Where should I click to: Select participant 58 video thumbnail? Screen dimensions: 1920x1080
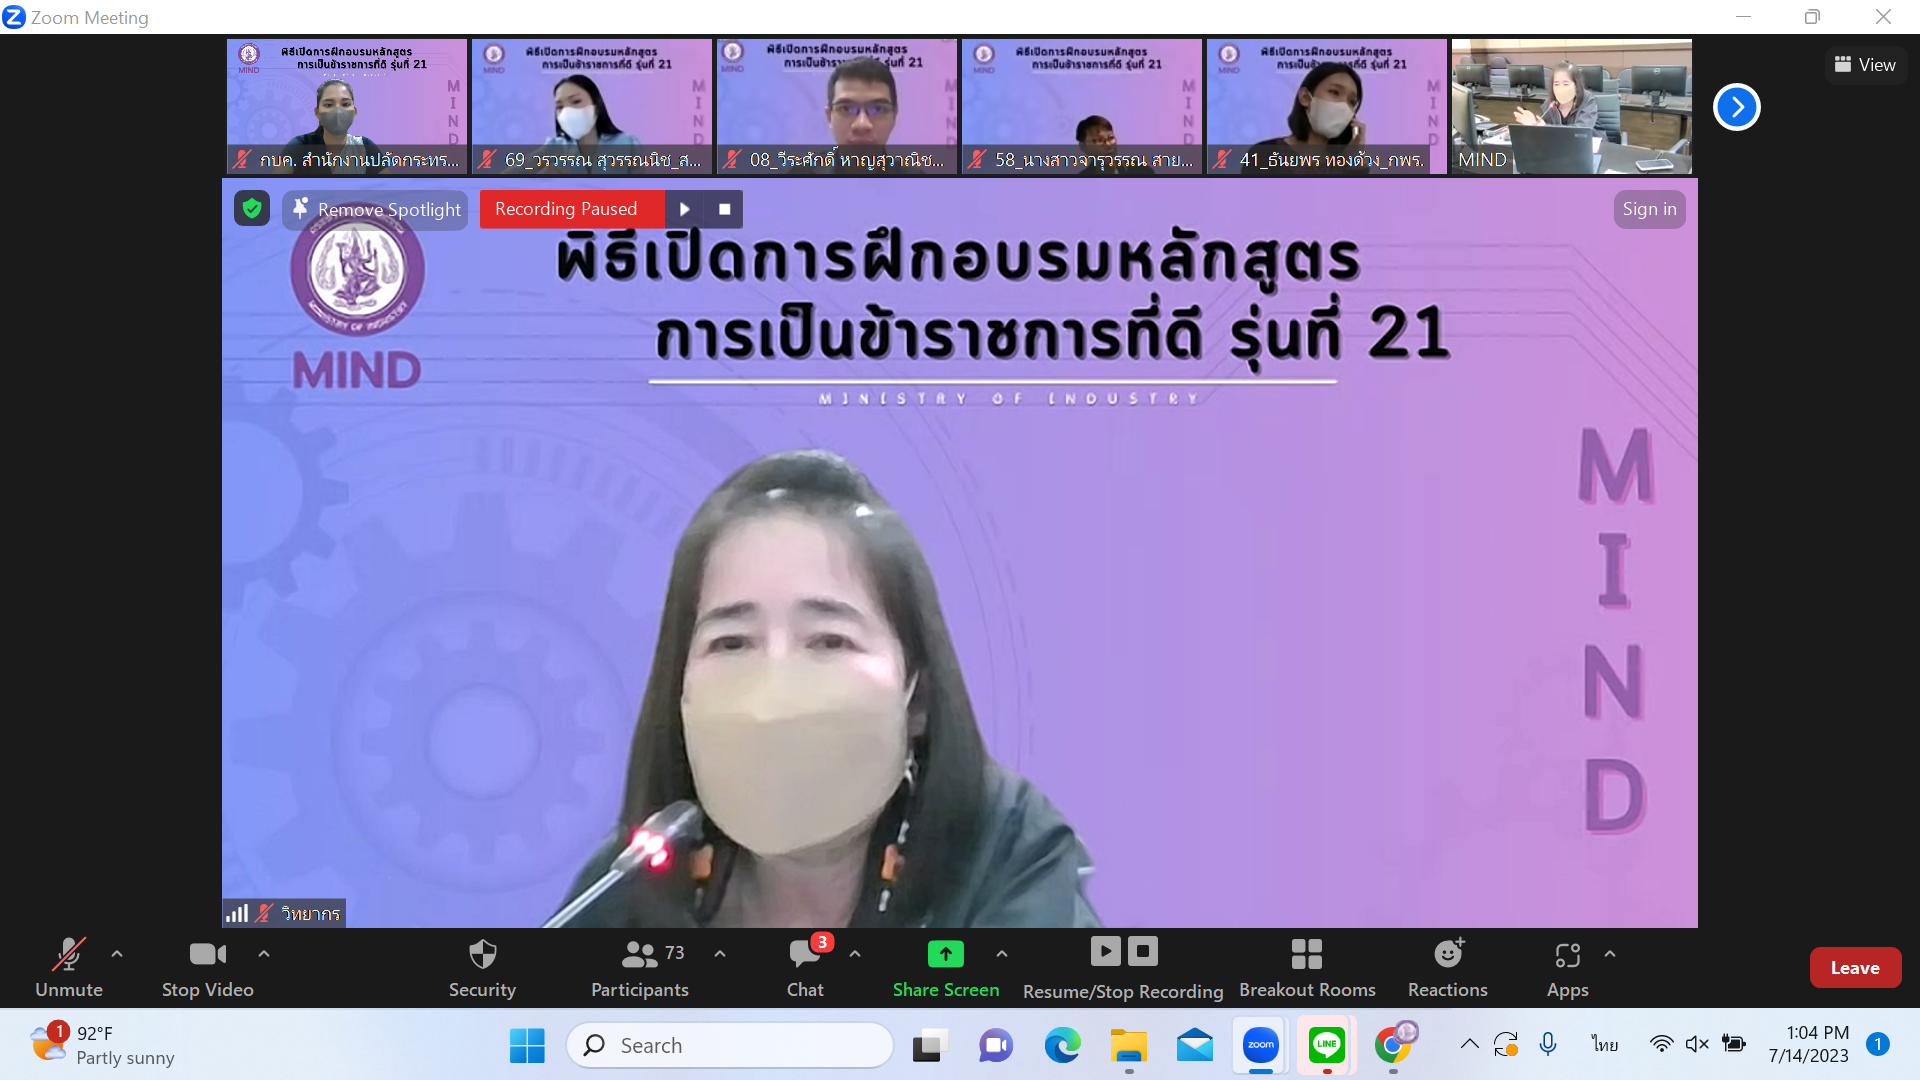point(1082,106)
